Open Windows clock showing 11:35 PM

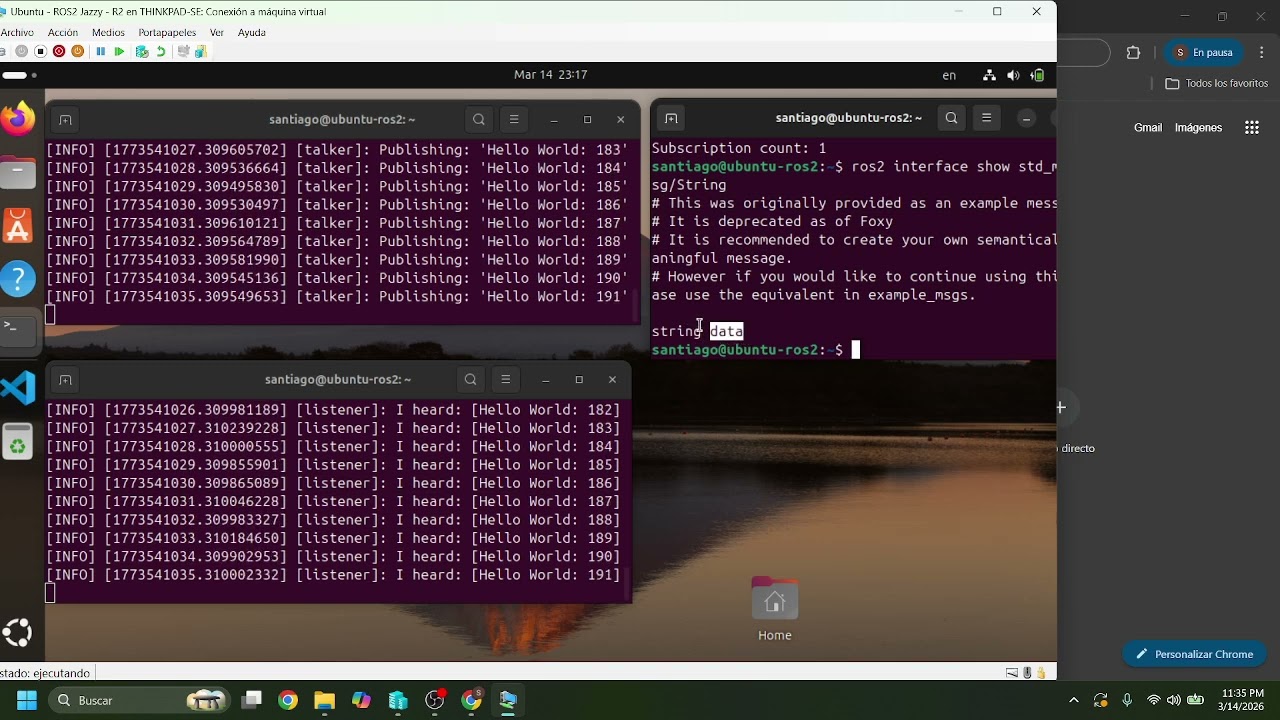point(1242,700)
